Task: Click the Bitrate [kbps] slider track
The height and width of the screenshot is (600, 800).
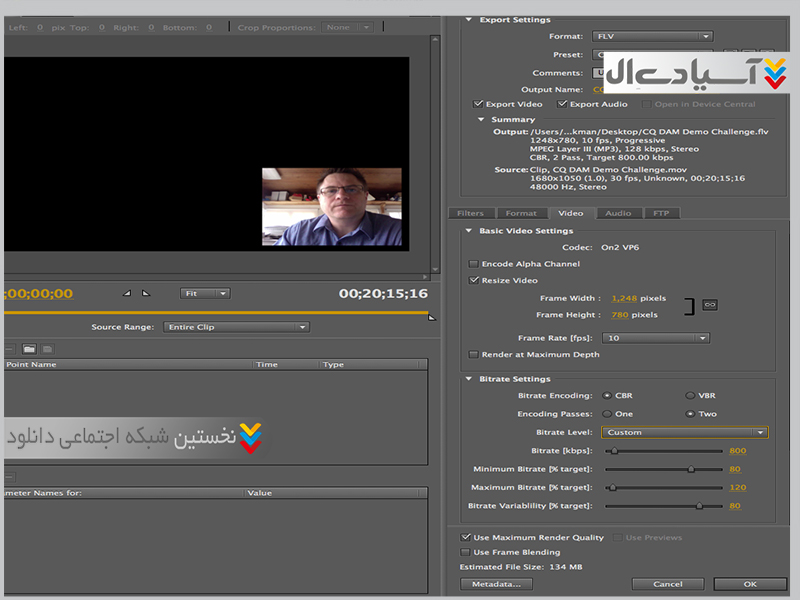Action: tap(665, 451)
